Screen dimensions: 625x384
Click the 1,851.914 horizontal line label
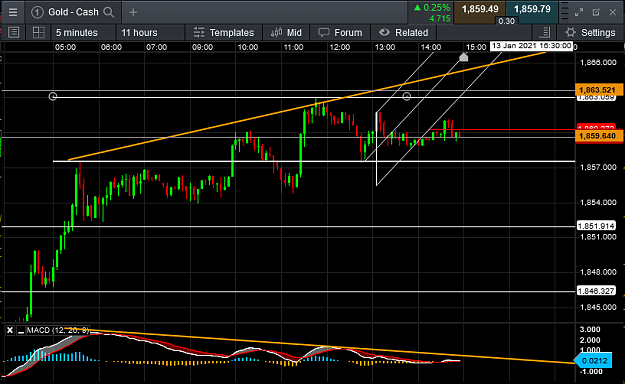click(x=596, y=226)
